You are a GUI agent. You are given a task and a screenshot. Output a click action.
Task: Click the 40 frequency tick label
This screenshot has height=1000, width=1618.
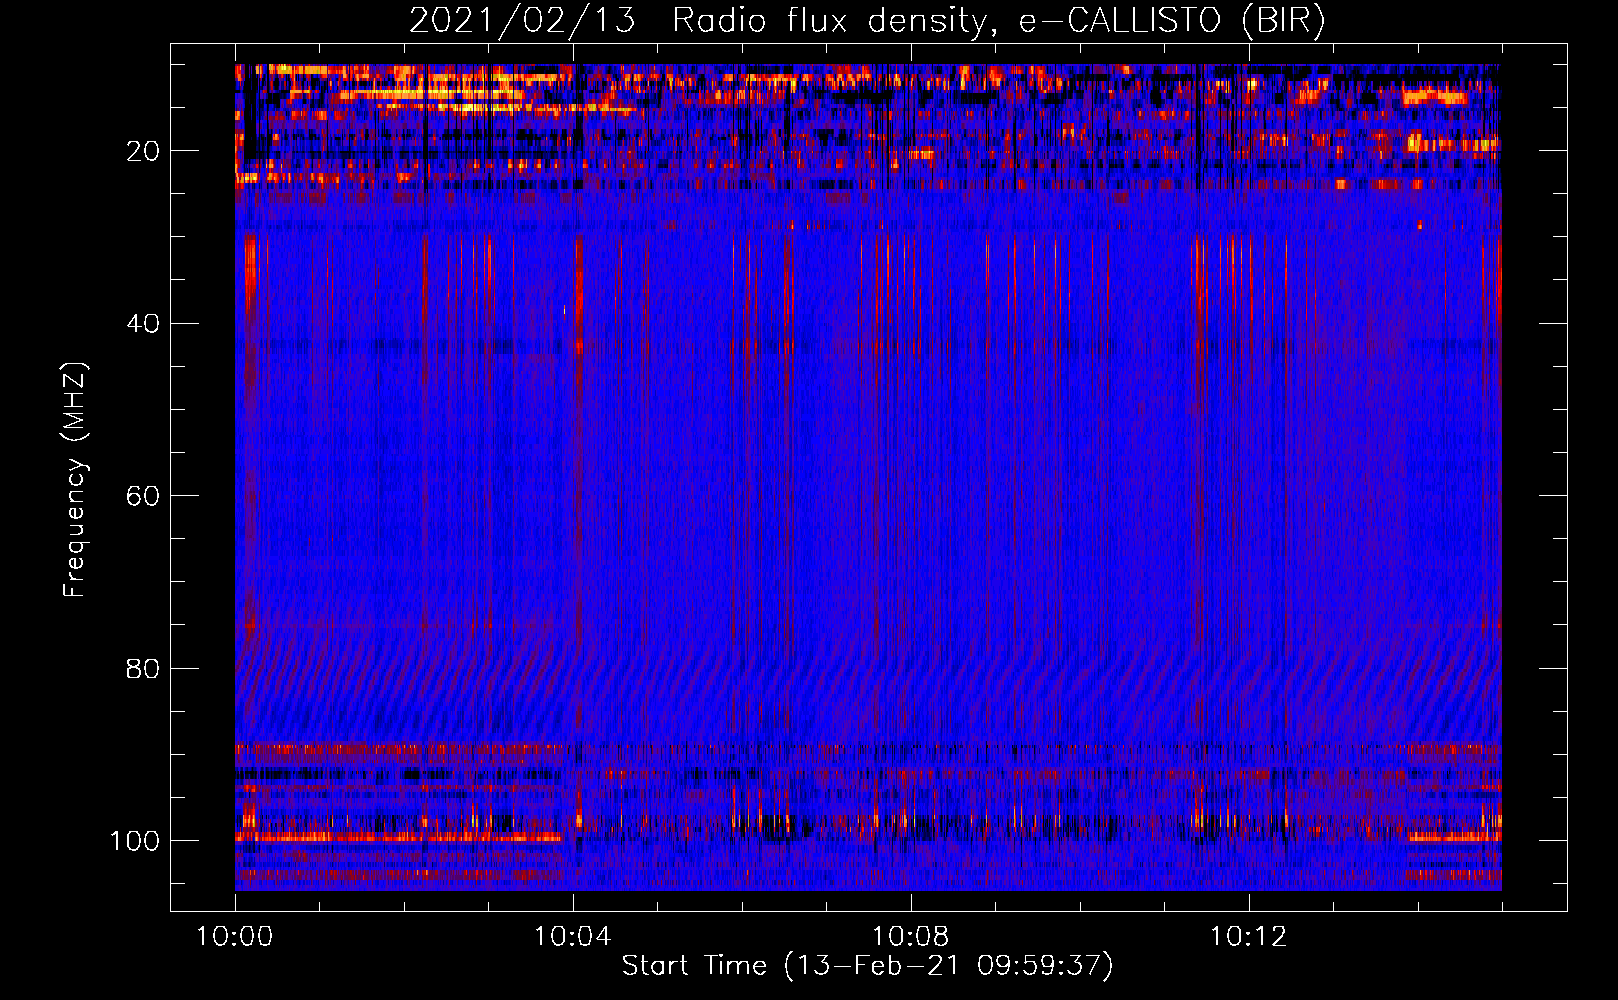[143, 324]
